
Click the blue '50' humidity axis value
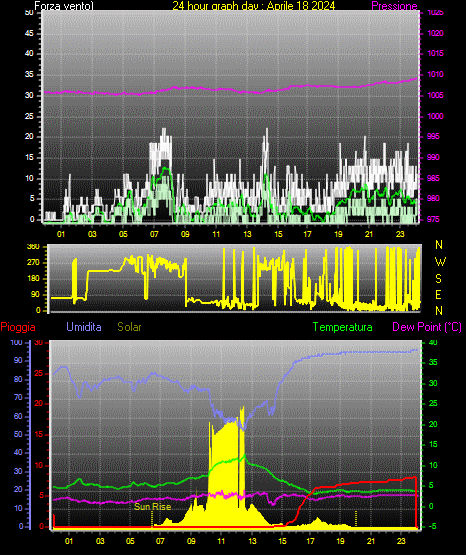18,434
